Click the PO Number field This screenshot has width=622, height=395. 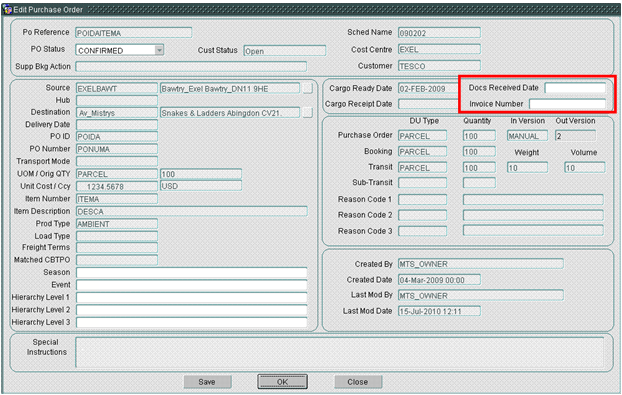pos(117,149)
